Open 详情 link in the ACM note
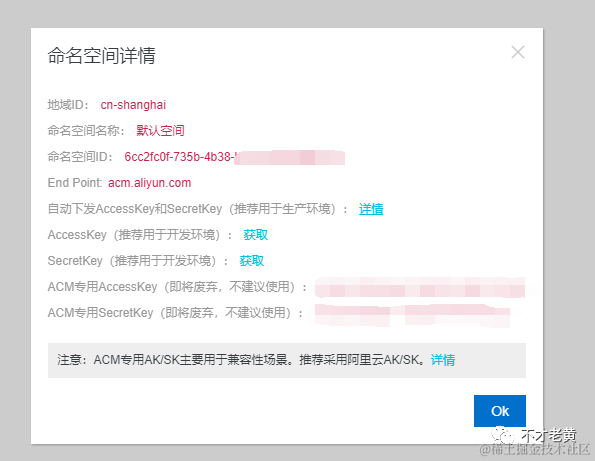Viewport: 595px width, 461px height. click(x=443, y=360)
